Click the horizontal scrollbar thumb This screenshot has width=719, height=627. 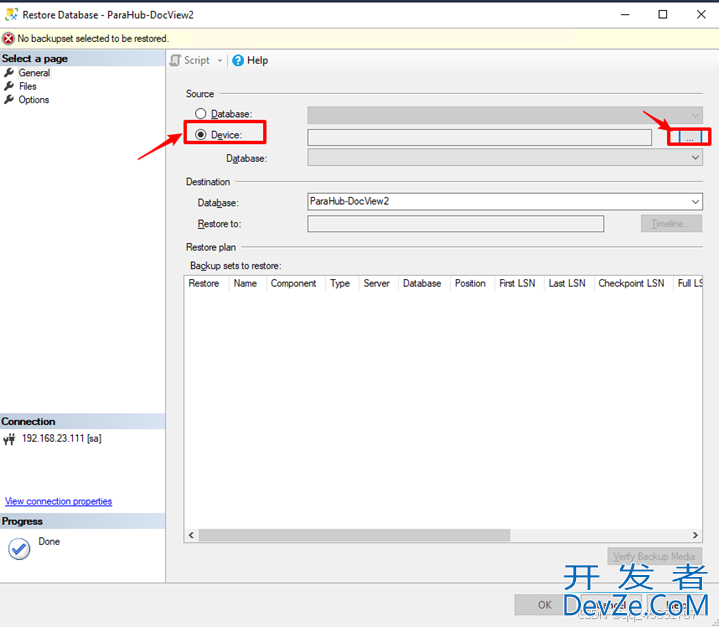(x=354, y=535)
